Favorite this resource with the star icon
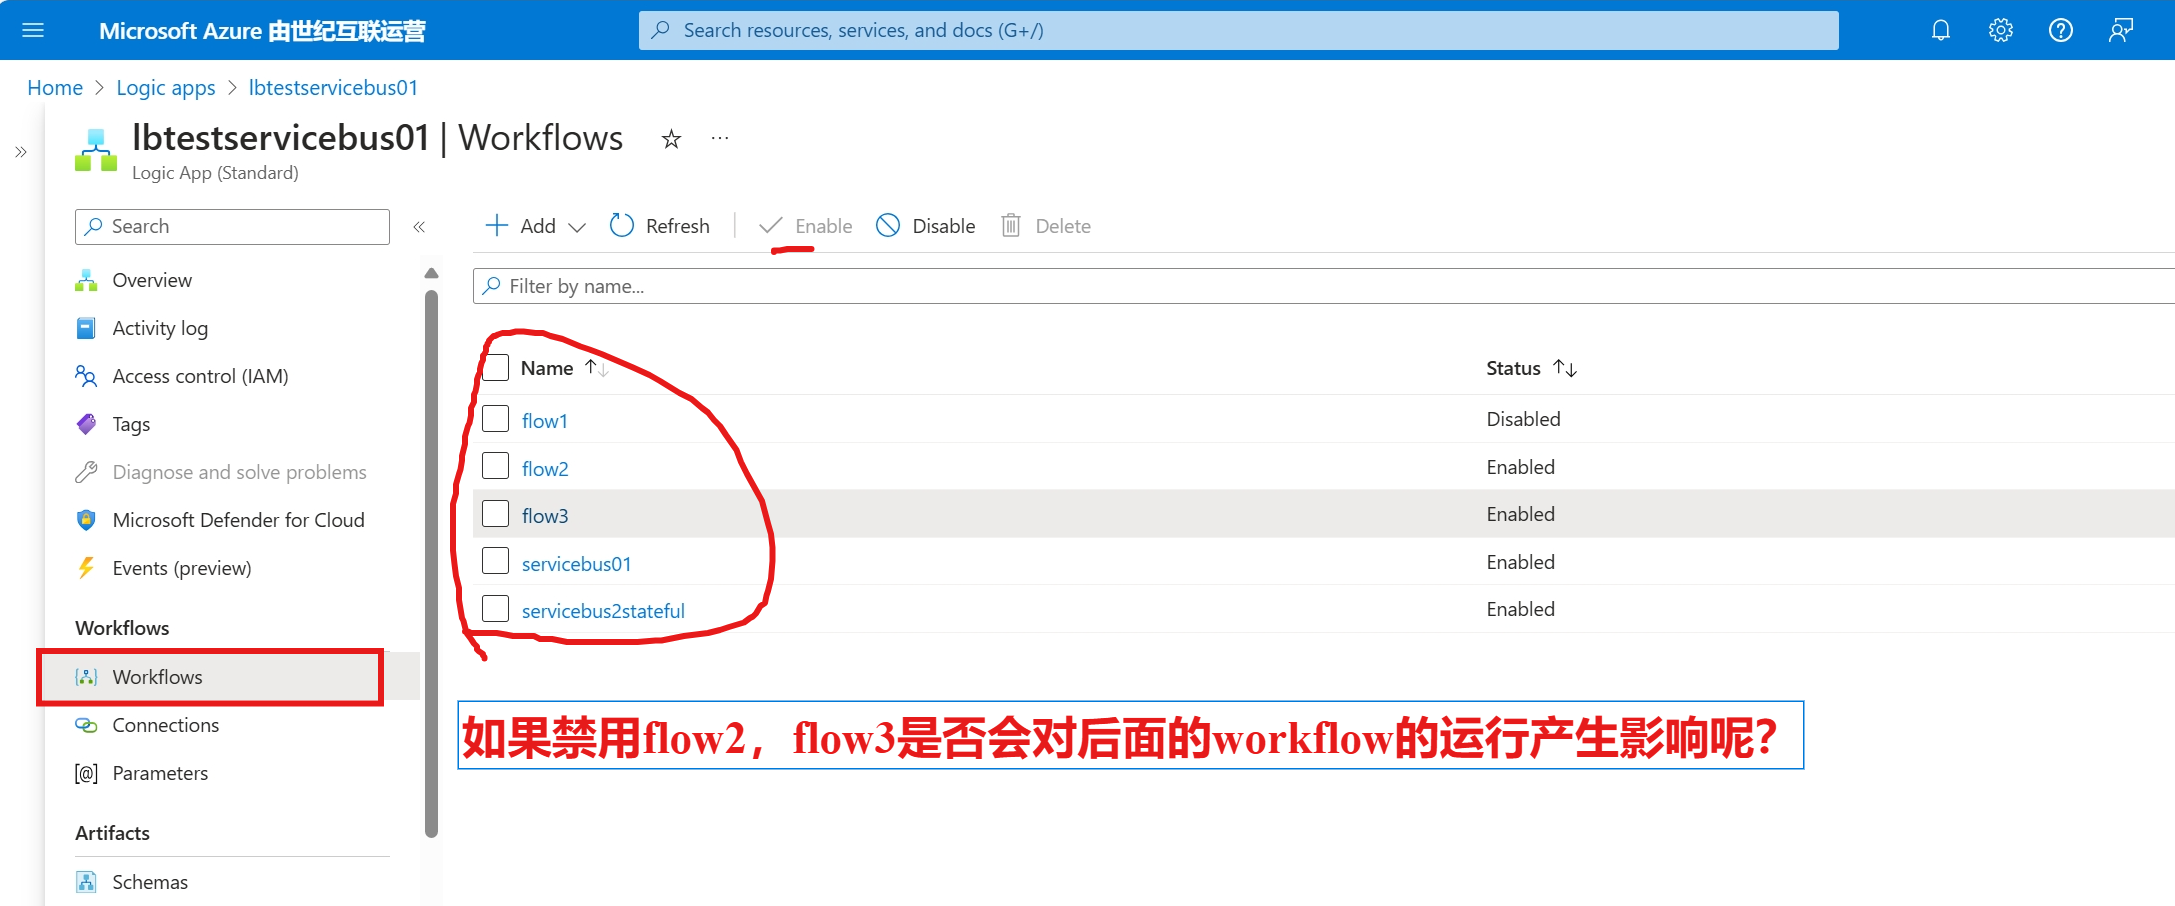Screen dimensions: 2175x906 [x=671, y=139]
